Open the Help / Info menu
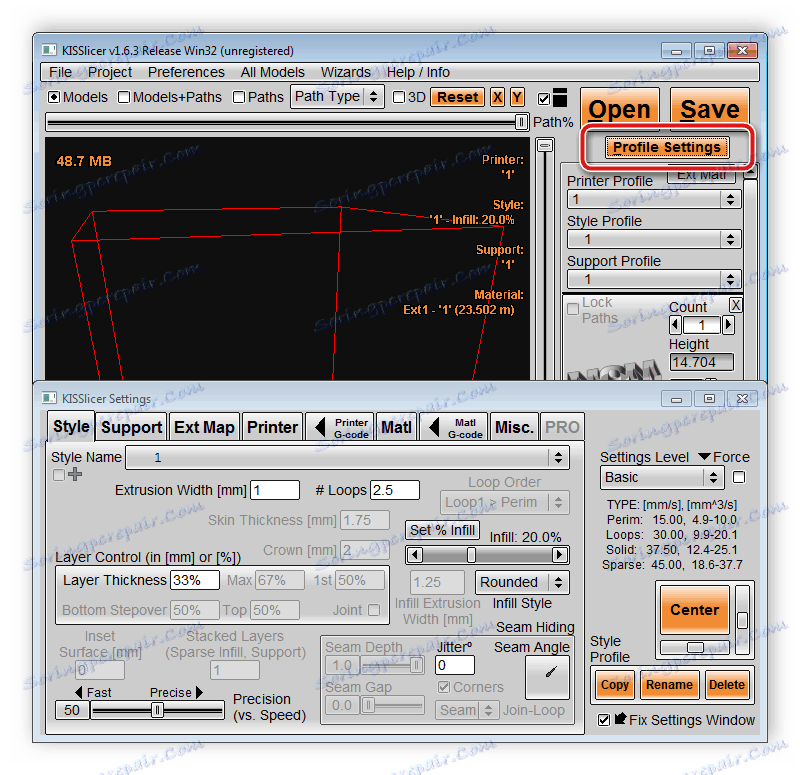Image resolution: width=800 pixels, height=775 pixels. coord(418,72)
